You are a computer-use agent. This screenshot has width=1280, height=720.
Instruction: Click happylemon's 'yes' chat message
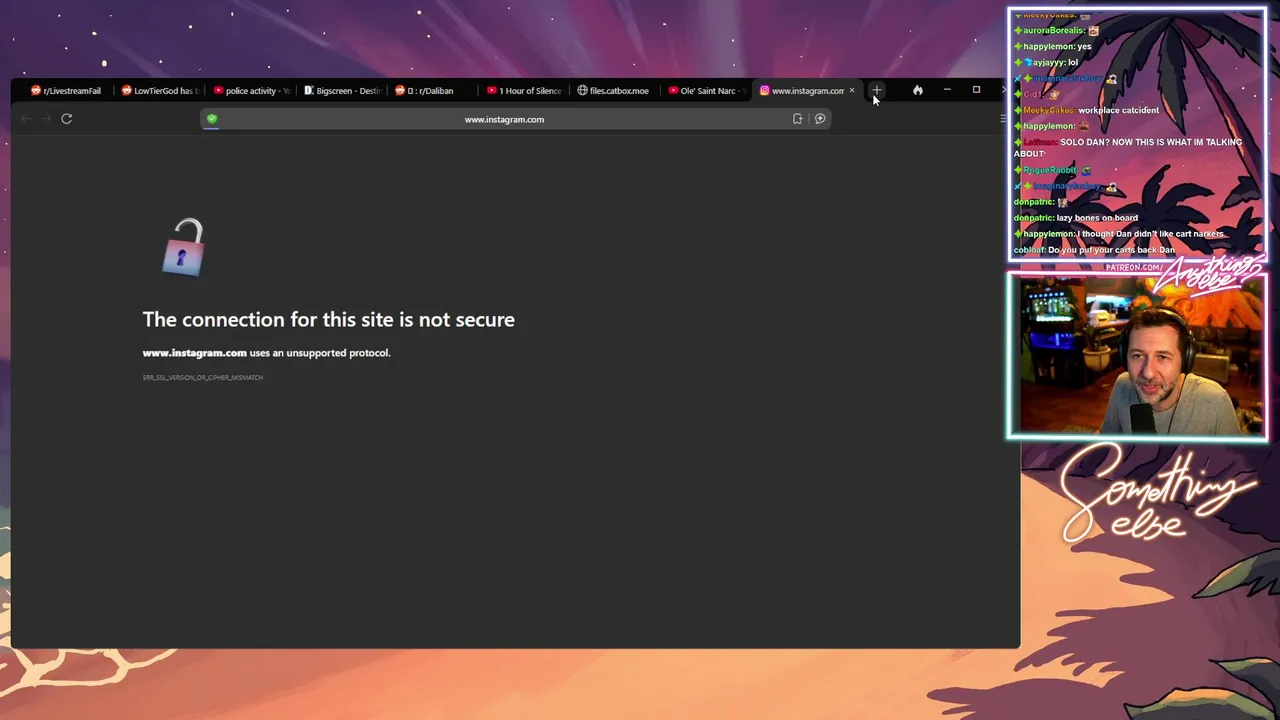pyautogui.click(x=1084, y=46)
